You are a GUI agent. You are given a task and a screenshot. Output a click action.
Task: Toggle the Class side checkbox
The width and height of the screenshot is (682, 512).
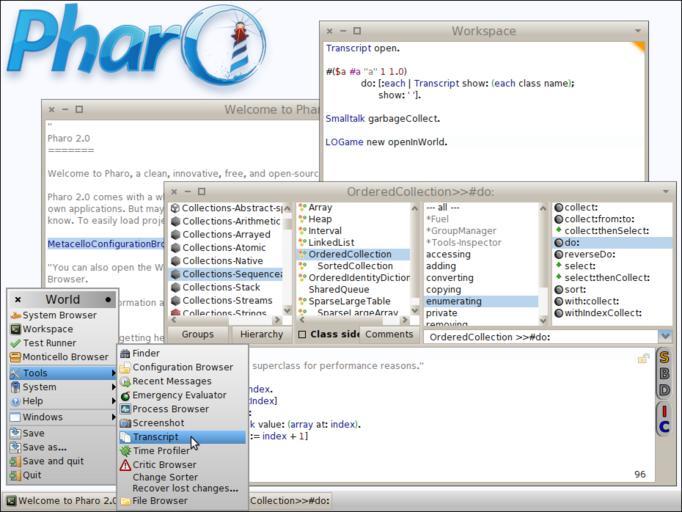click(303, 335)
